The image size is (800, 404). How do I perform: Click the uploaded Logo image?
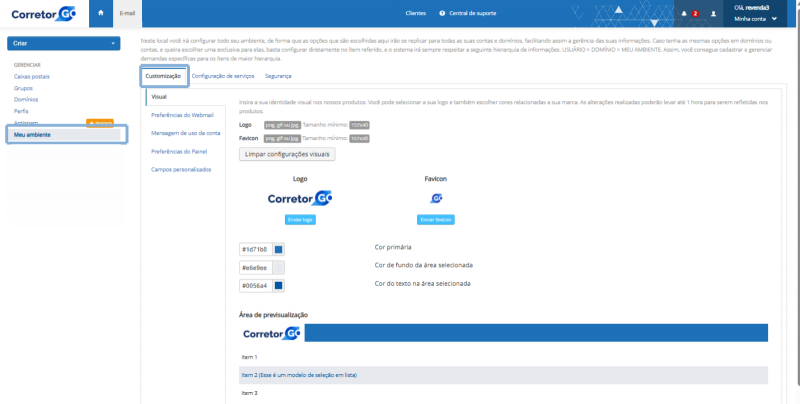pyautogui.click(x=300, y=198)
